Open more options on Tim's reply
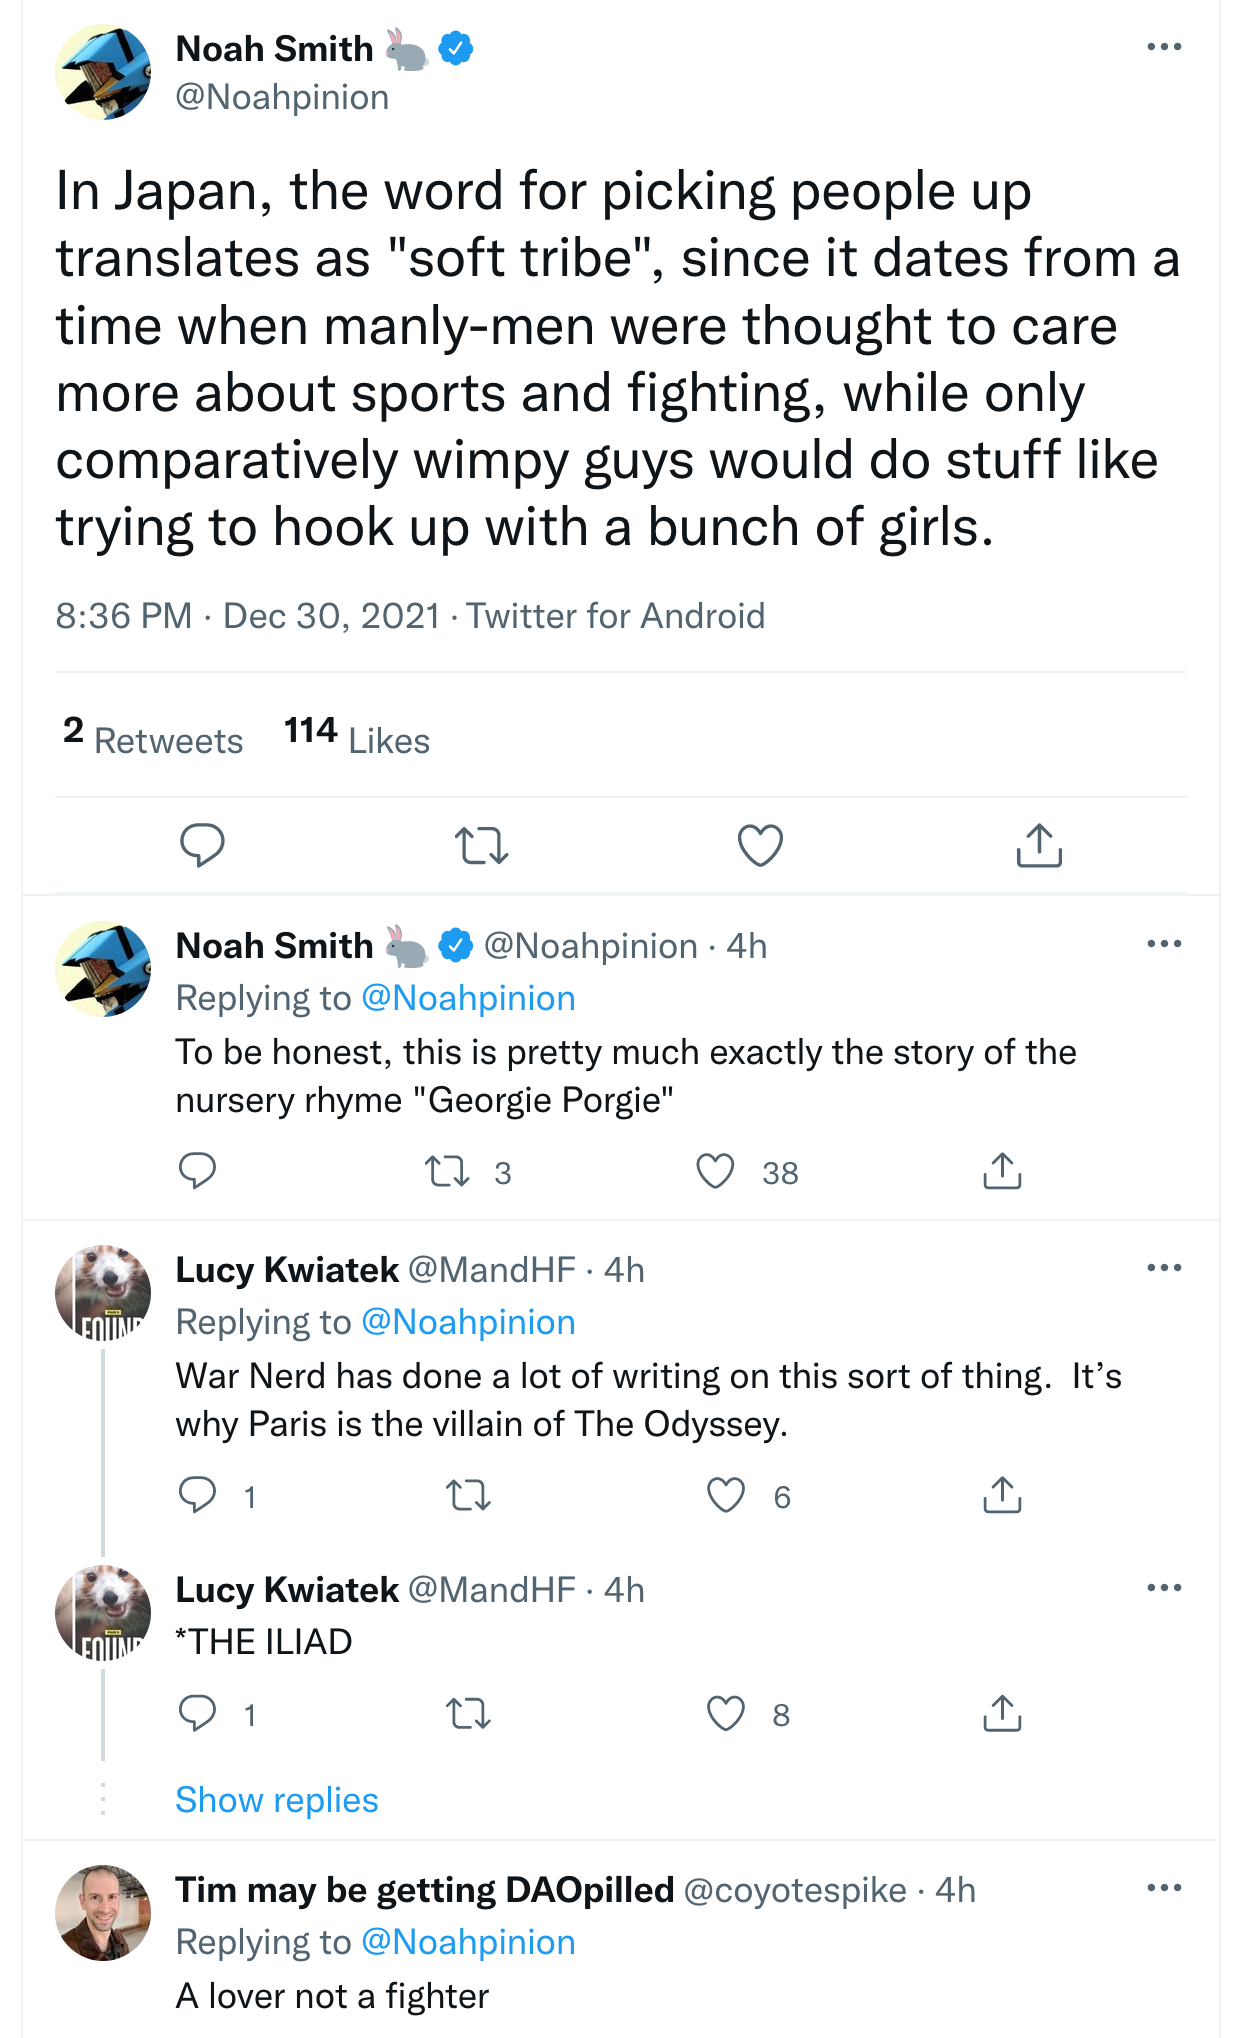This screenshot has width=1242, height=2038. point(1164,1888)
